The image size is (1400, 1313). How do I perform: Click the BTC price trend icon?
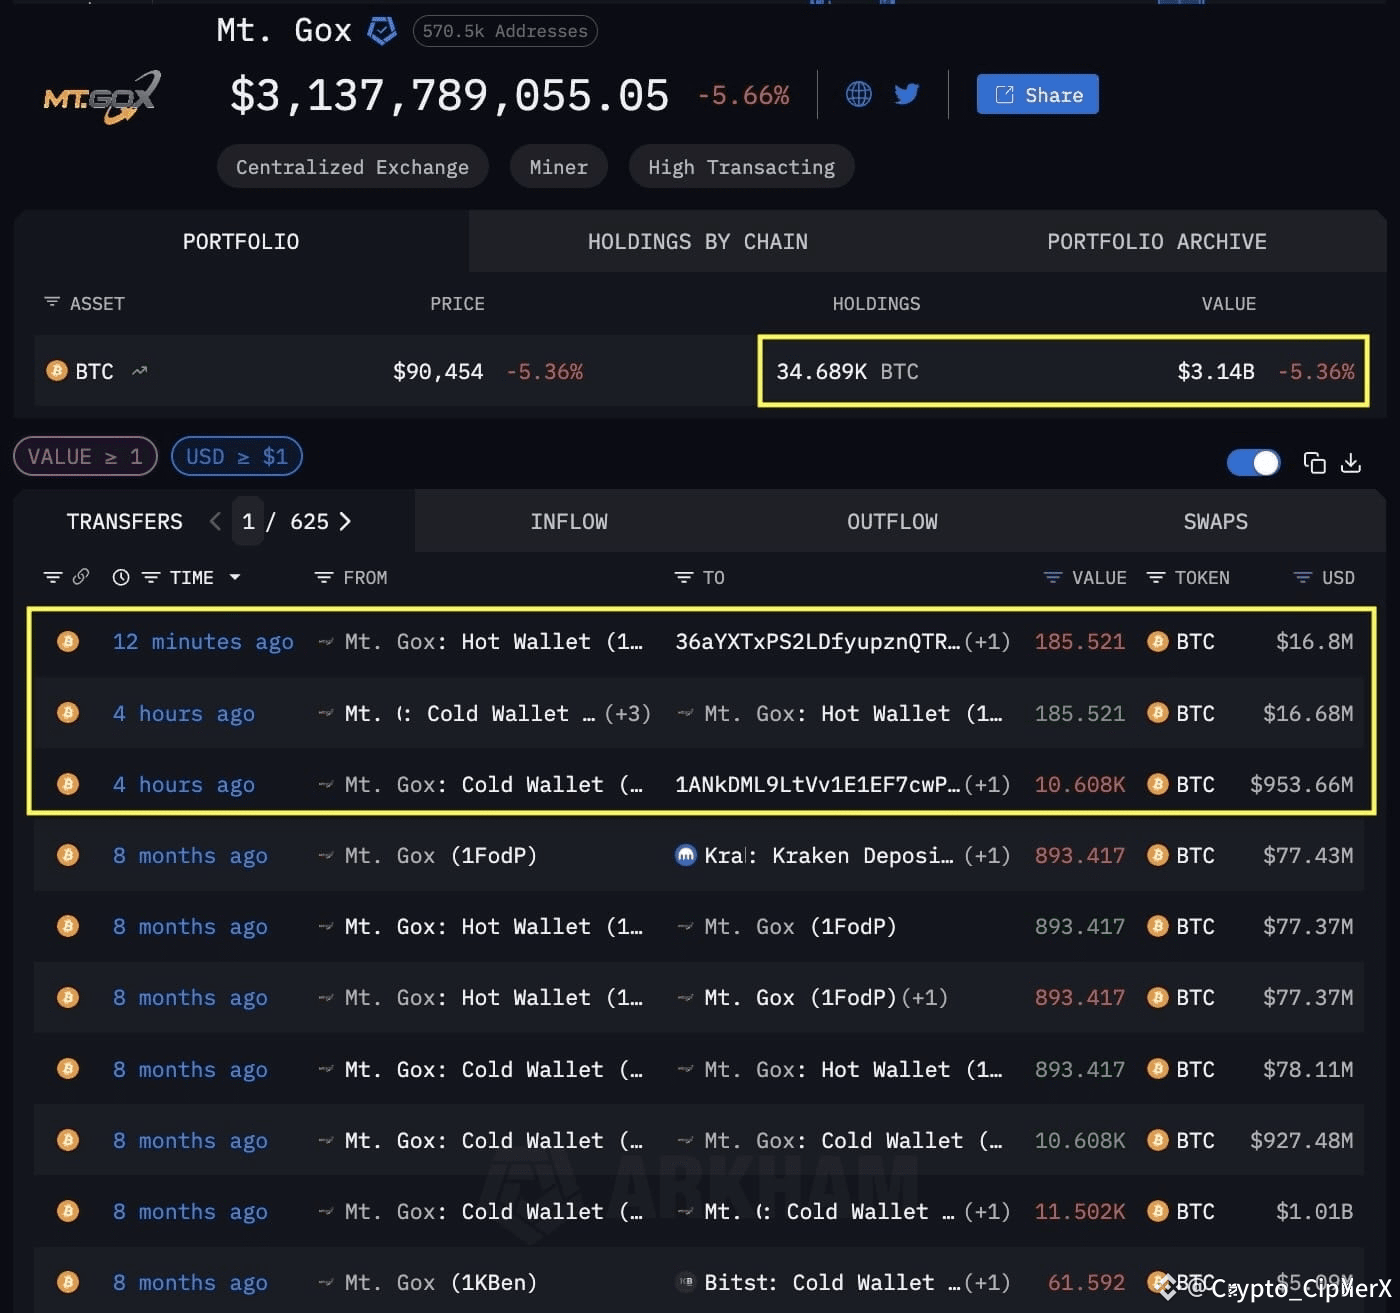139,370
